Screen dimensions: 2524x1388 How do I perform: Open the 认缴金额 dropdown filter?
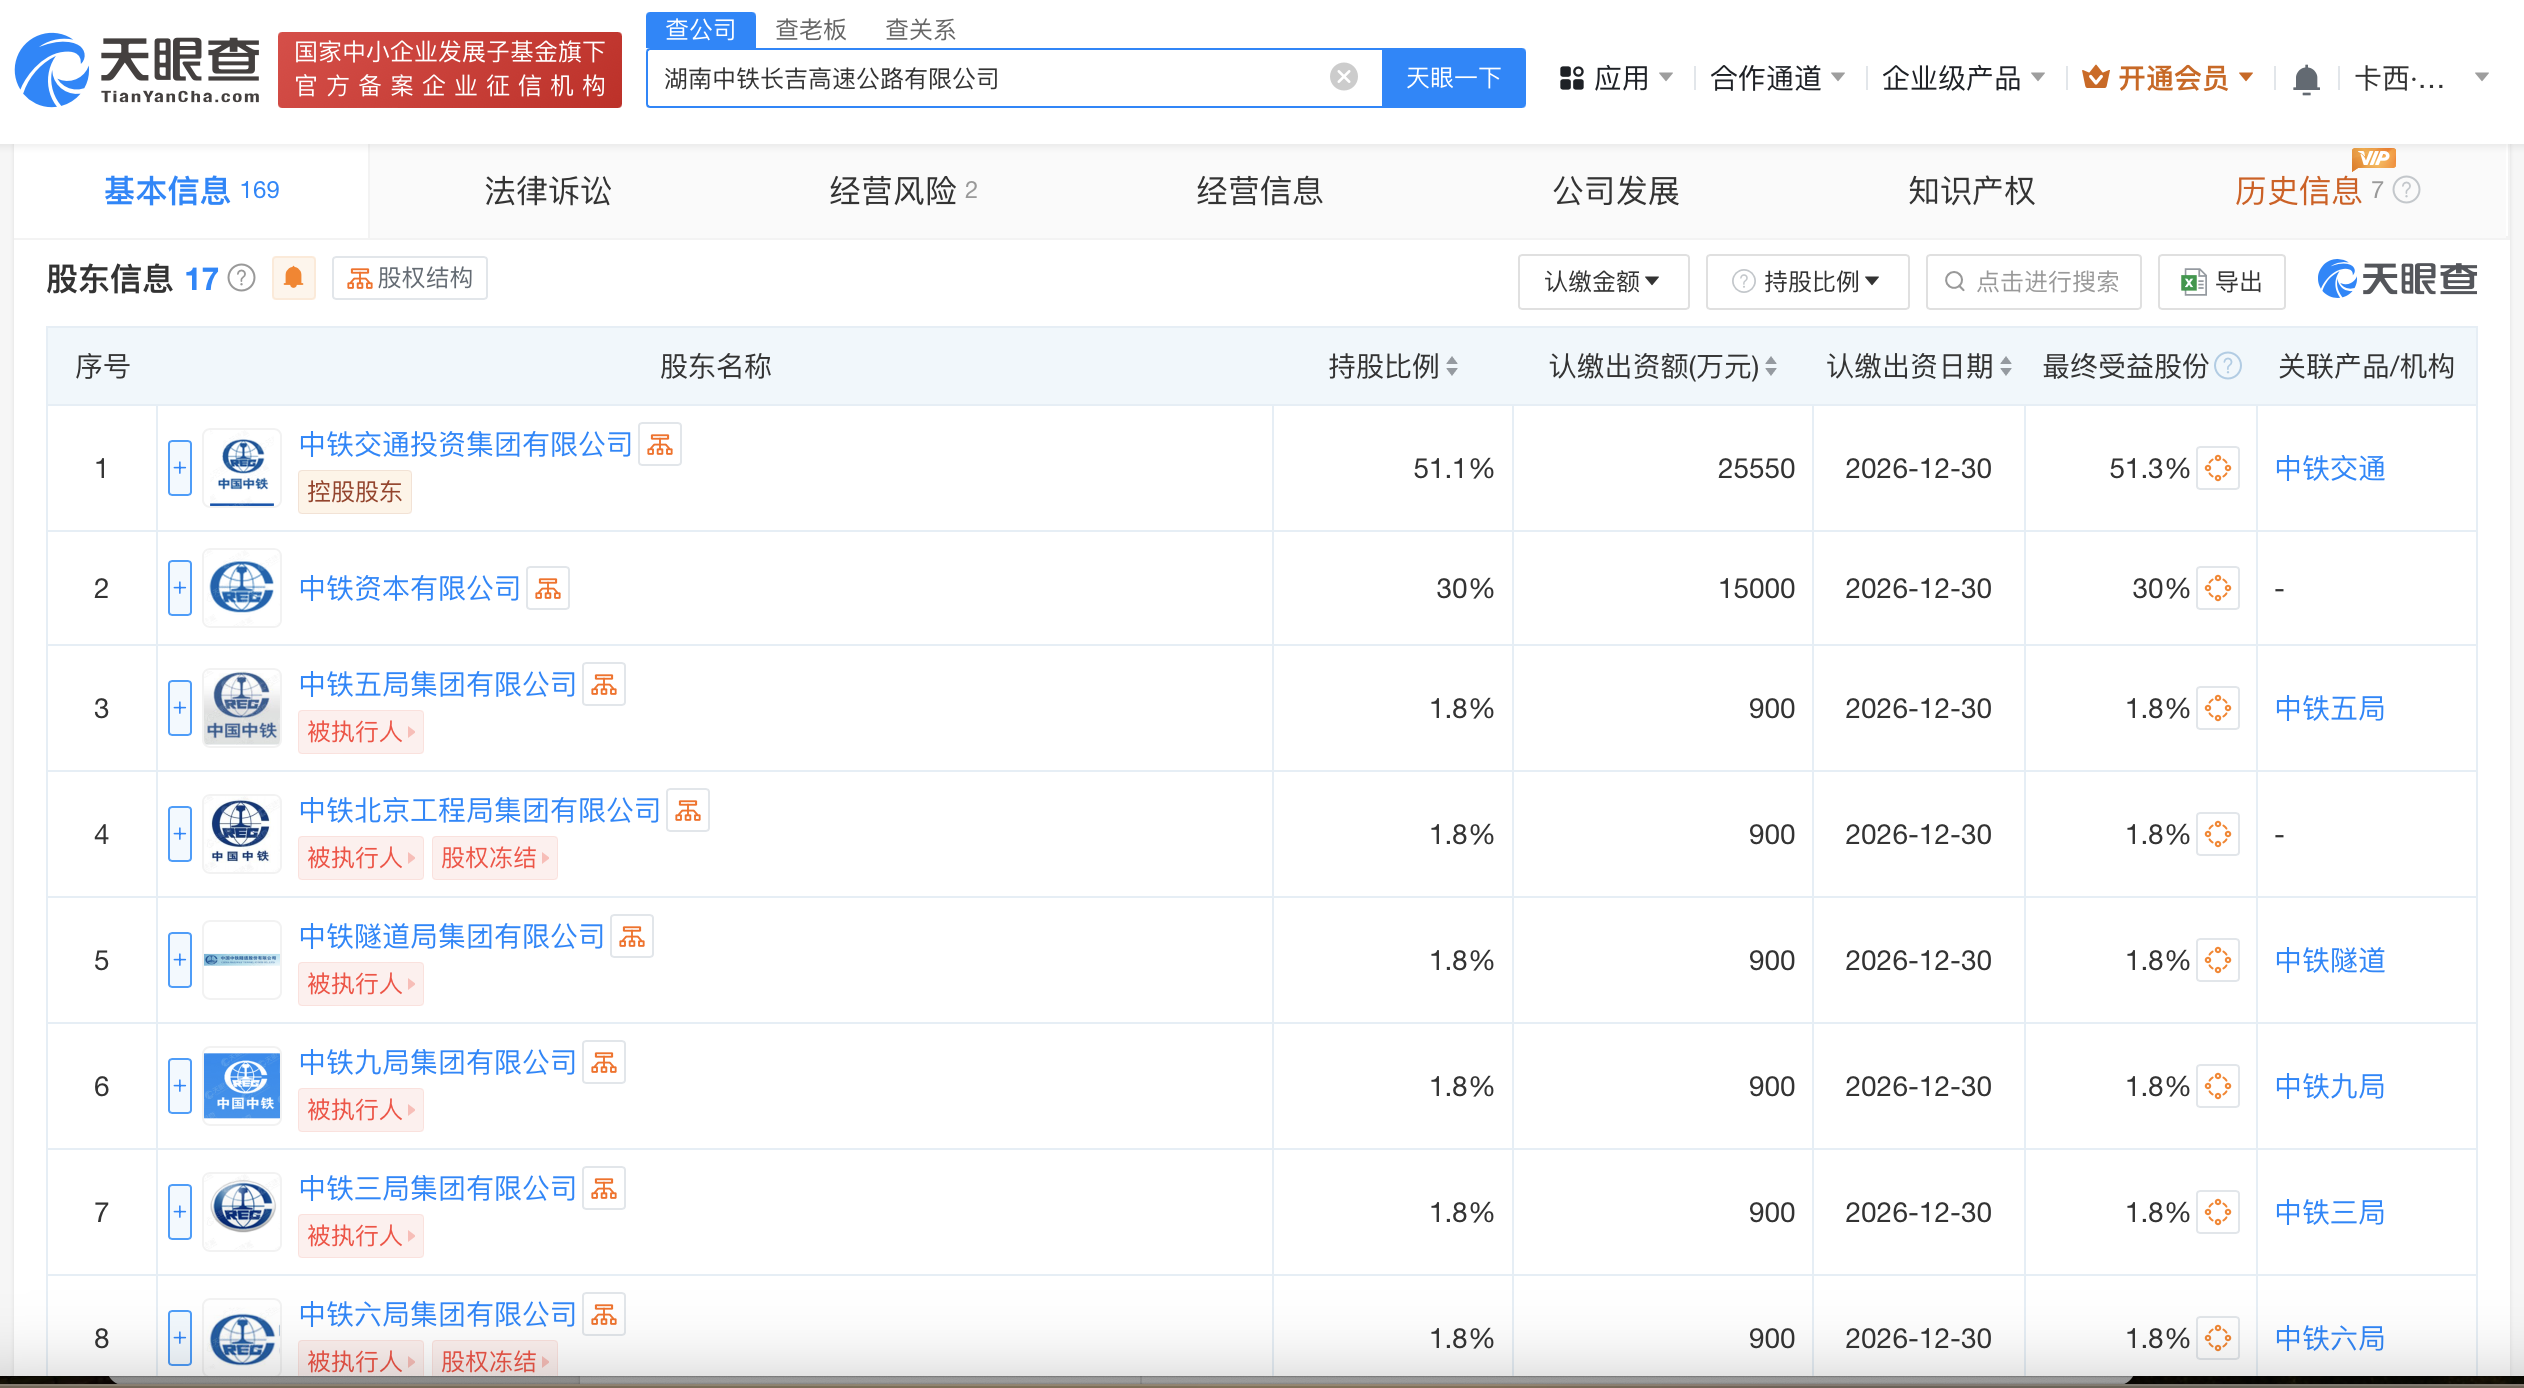pos(1602,282)
